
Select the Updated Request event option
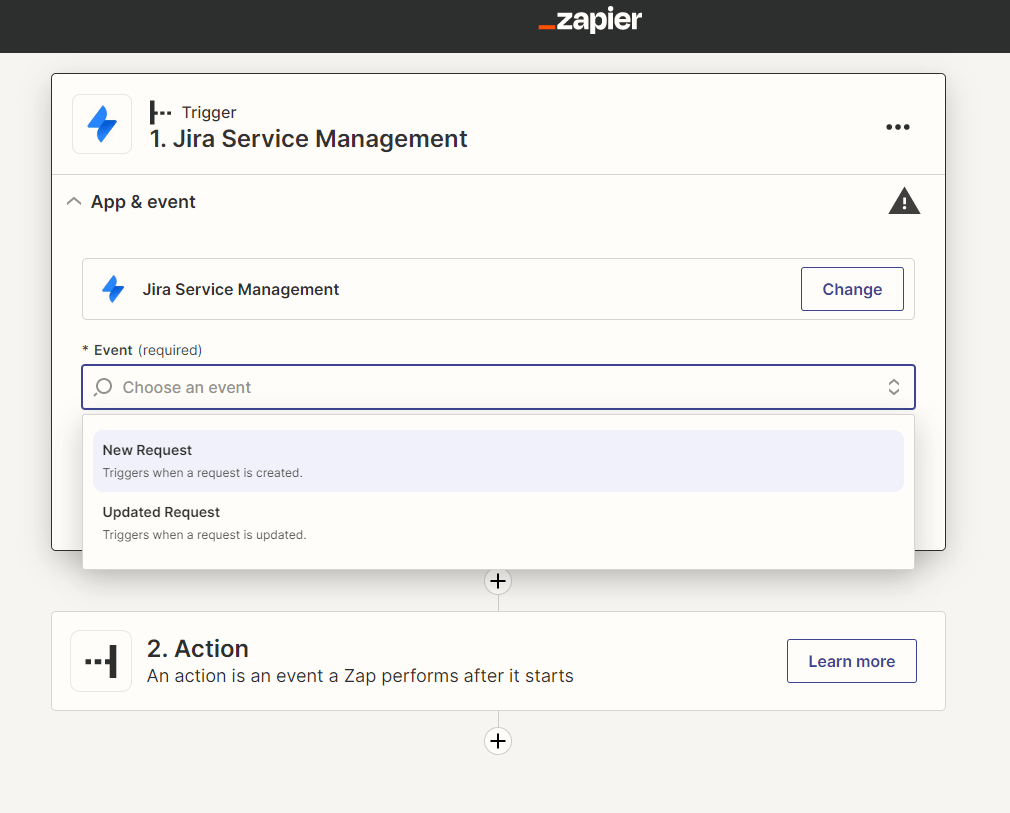498,523
